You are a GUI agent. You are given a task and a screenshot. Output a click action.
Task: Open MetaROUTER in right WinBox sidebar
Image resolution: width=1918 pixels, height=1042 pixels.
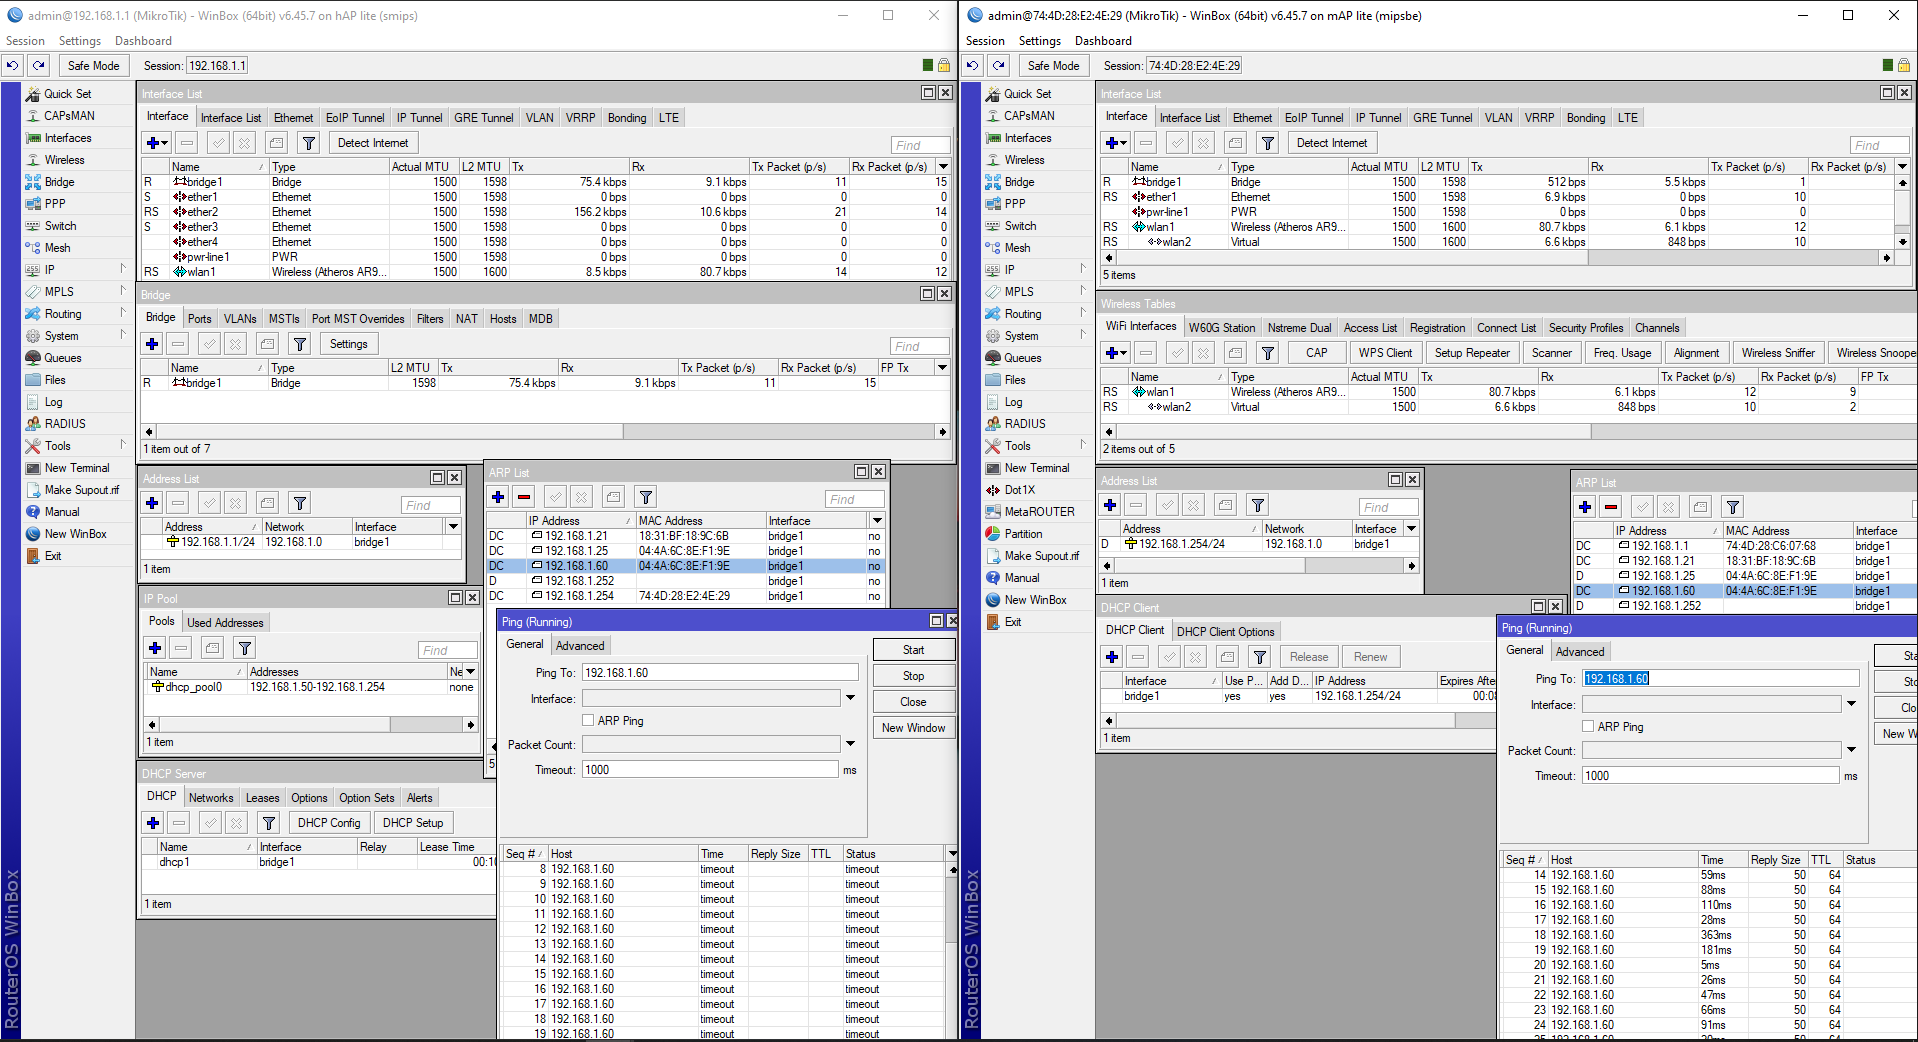(1039, 512)
